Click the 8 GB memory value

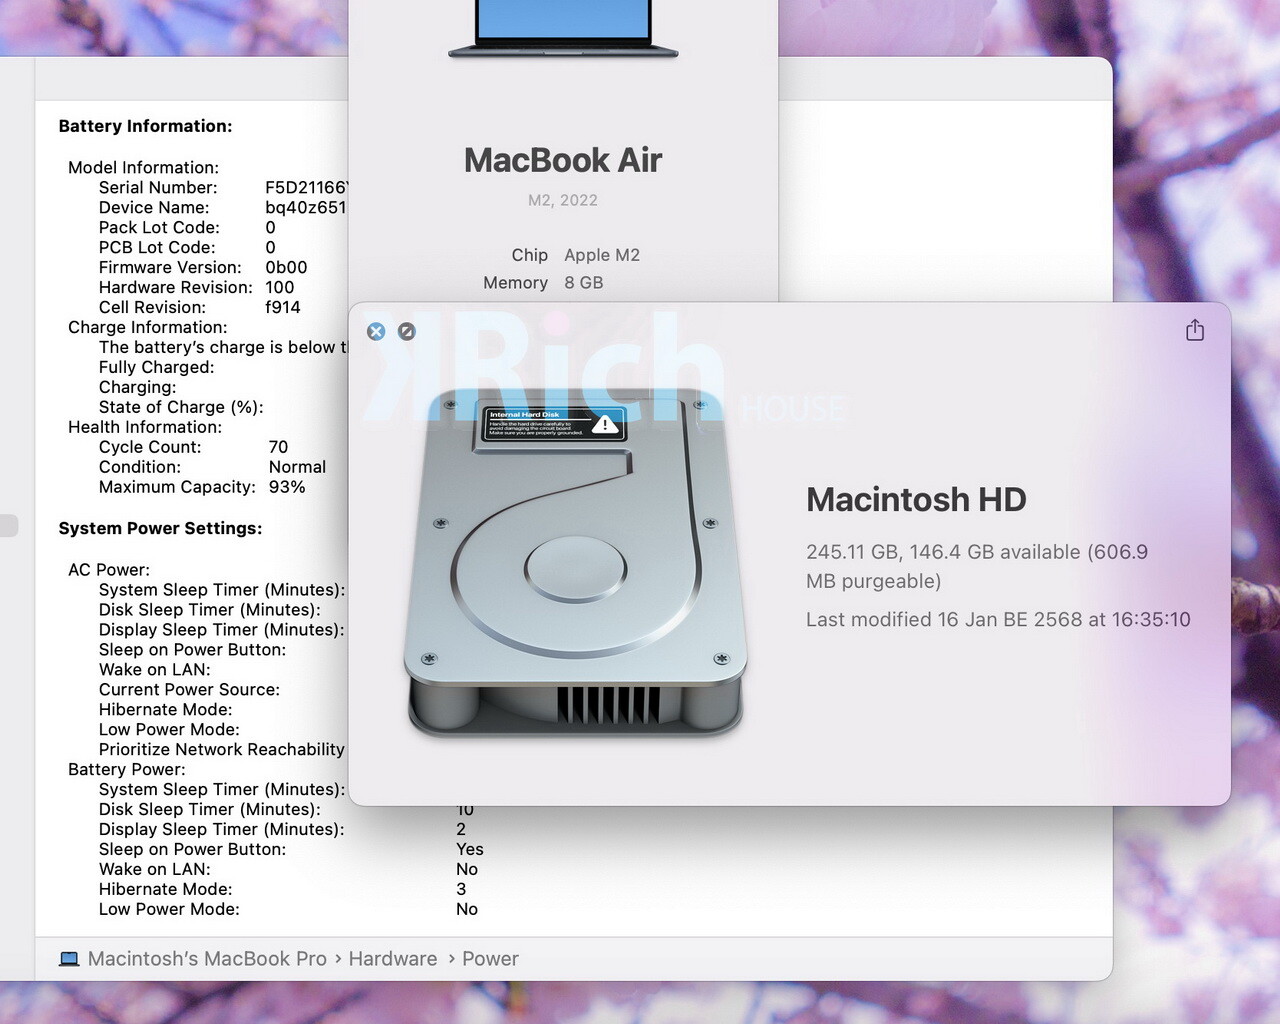click(x=584, y=283)
